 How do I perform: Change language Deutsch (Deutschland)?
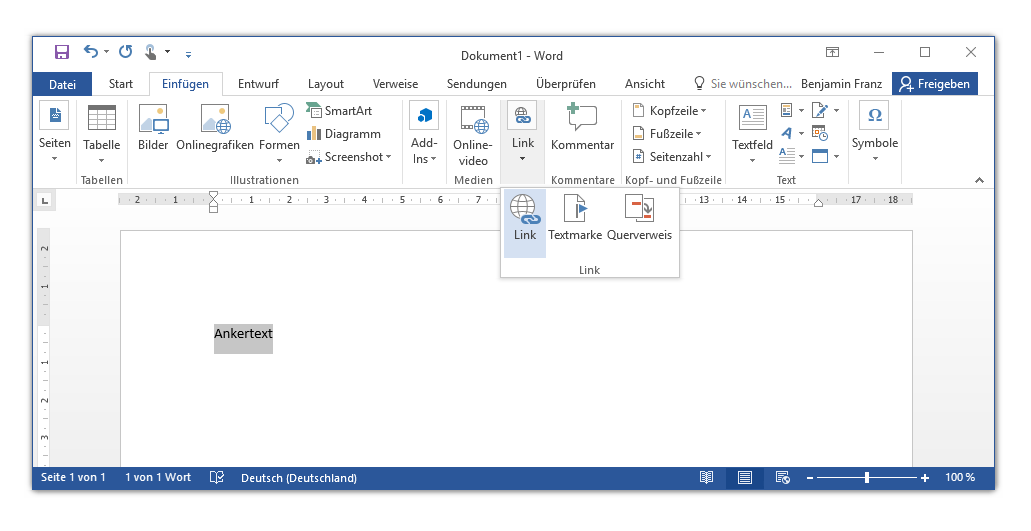[299, 478]
